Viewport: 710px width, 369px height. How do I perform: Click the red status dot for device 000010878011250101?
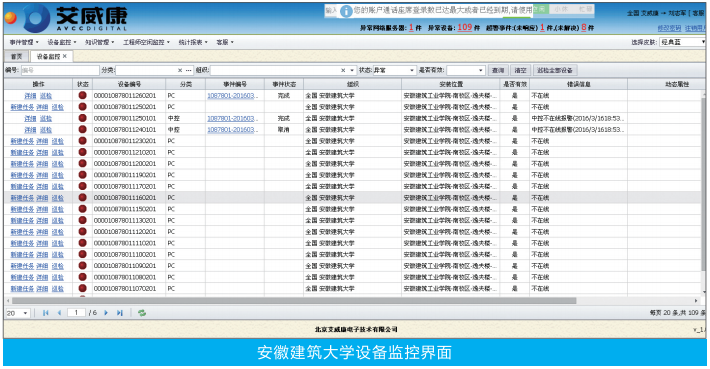click(x=82, y=118)
